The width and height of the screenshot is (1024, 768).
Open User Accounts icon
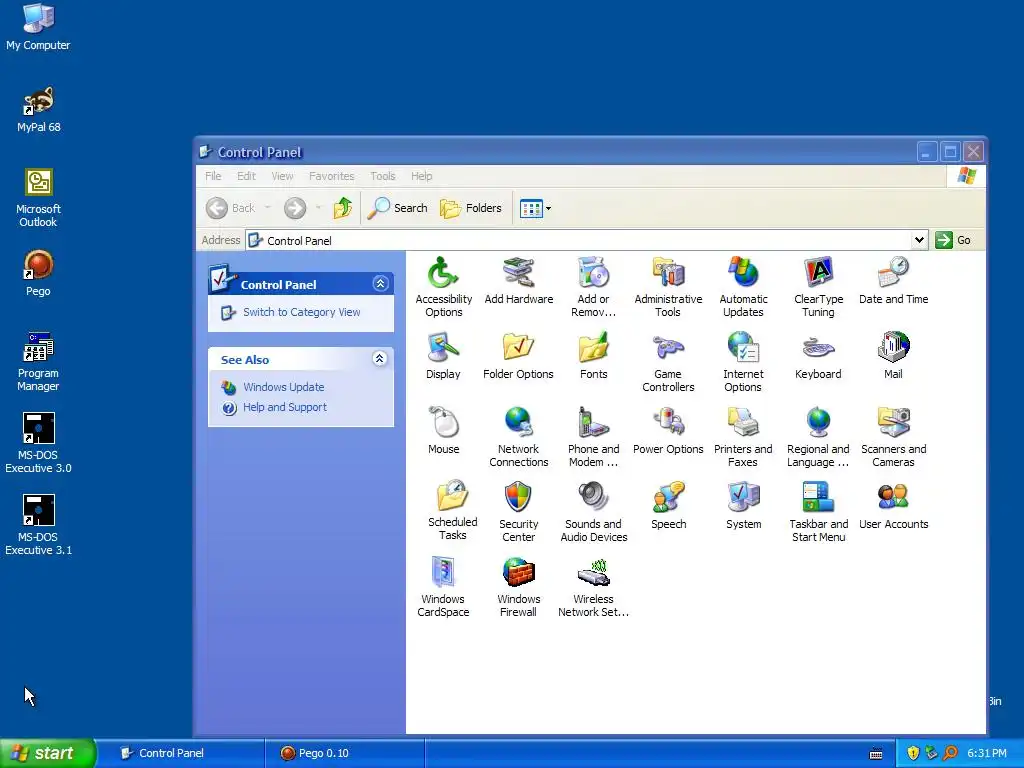[x=893, y=498]
